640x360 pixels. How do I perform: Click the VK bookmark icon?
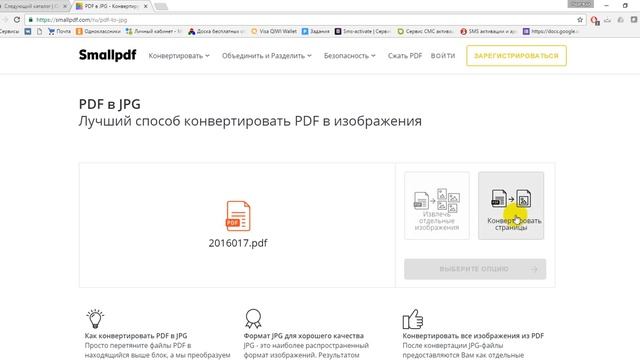pyautogui.click(x=28, y=31)
